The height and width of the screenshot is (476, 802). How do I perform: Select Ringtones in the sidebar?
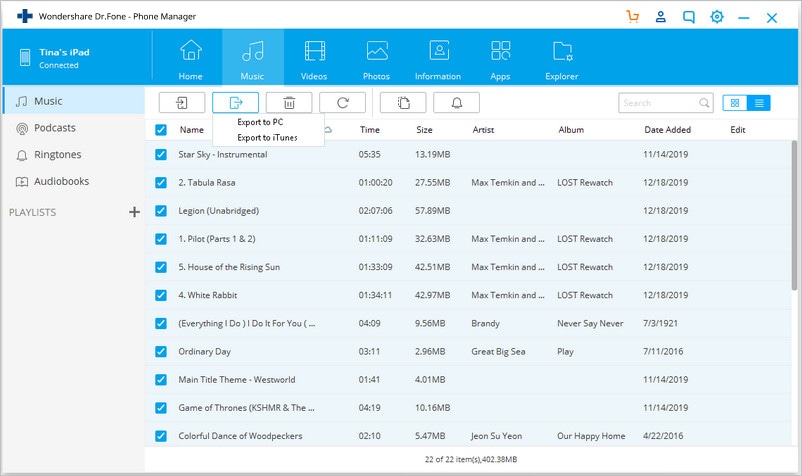click(x=74, y=154)
